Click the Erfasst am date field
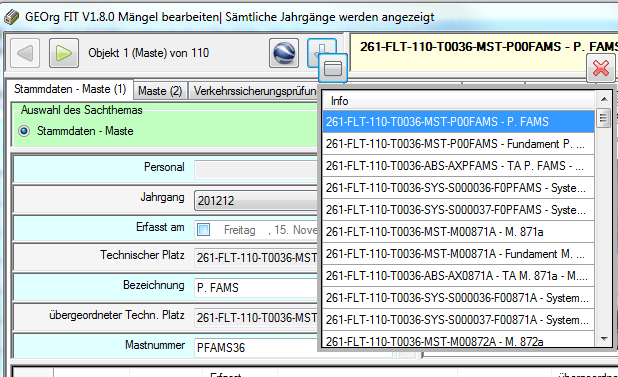 (x=256, y=230)
